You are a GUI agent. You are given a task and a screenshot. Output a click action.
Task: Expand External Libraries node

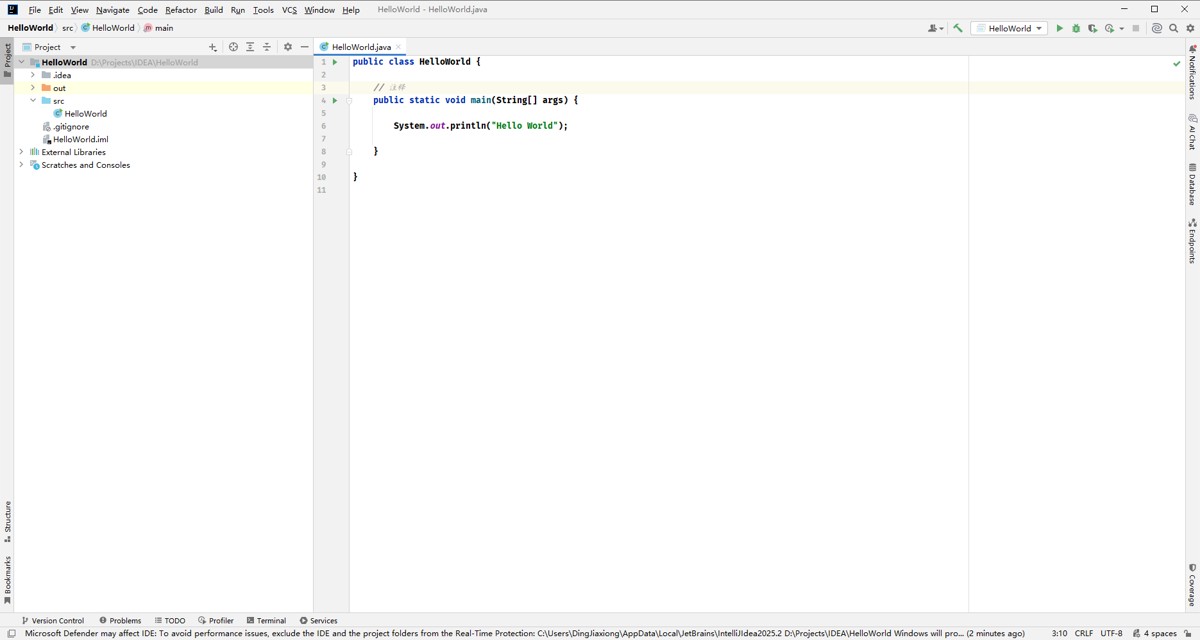(21, 152)
